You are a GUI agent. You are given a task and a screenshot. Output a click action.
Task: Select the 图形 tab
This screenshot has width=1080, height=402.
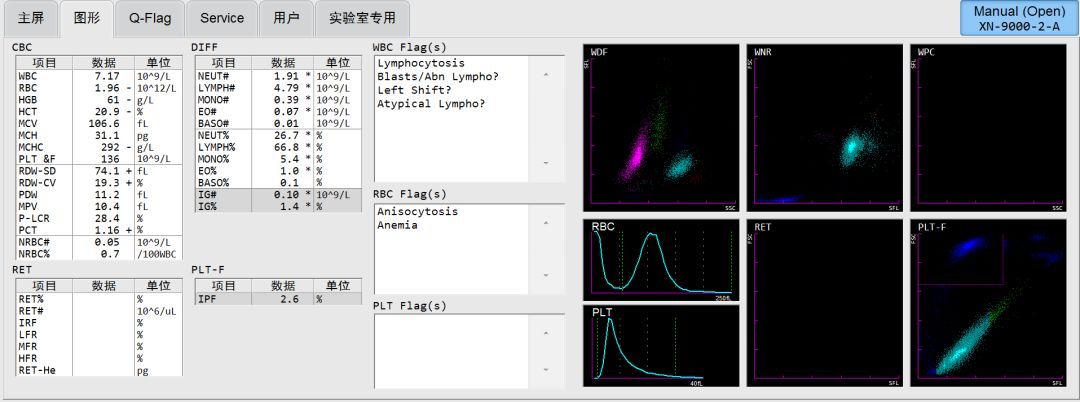coord(87,19)
